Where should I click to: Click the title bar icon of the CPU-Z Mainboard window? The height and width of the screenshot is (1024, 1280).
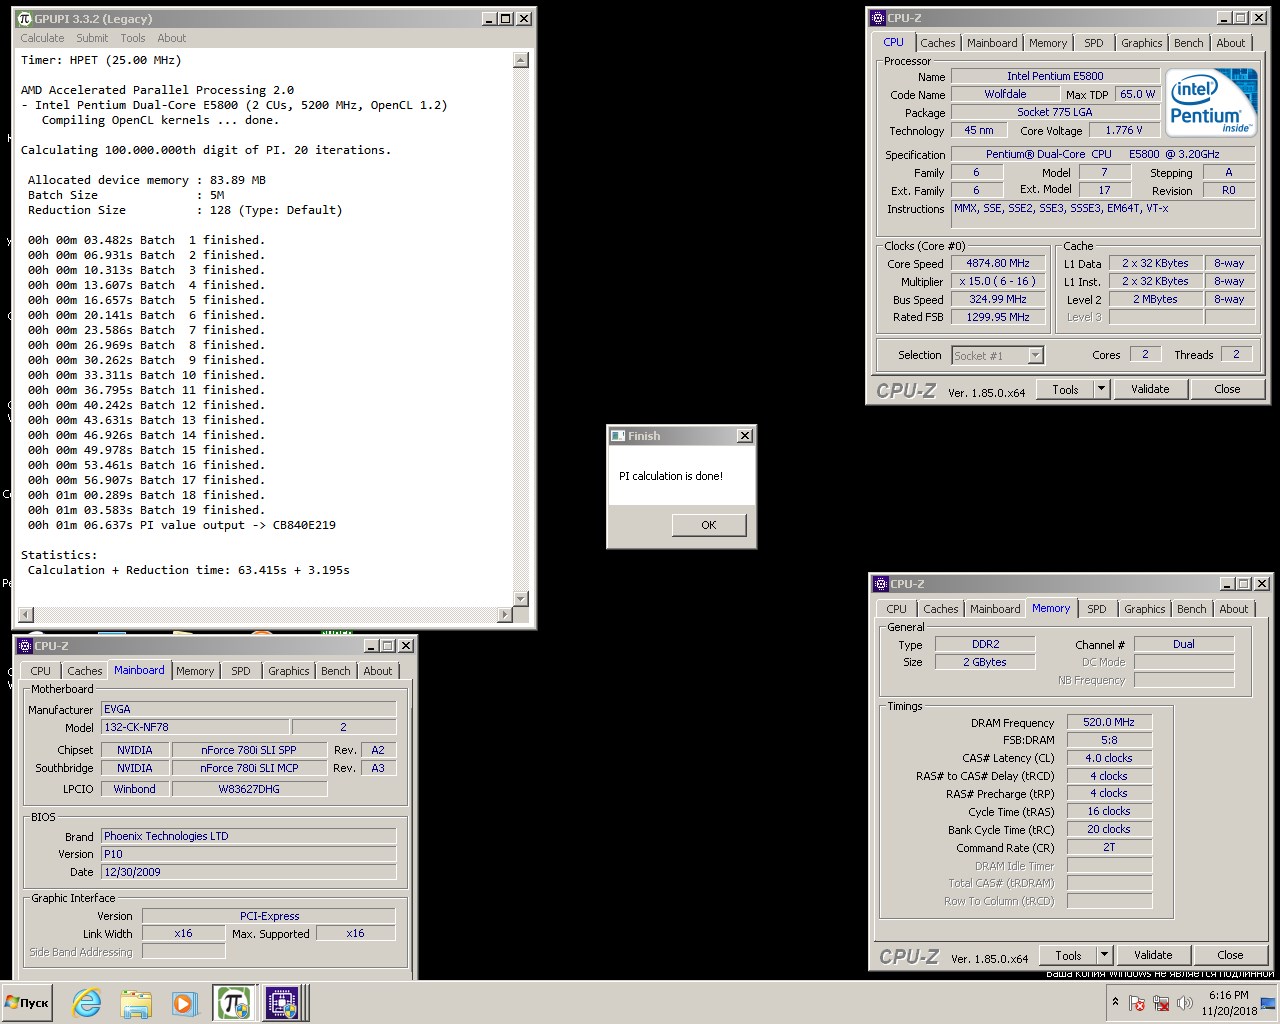[x=25, y=645]
